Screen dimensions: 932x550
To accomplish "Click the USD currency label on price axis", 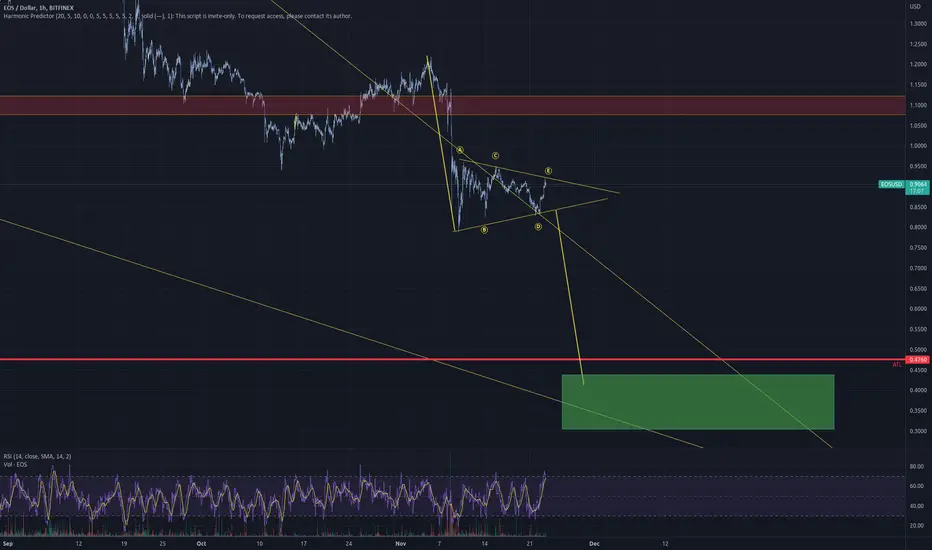I will tap(915, 6).
